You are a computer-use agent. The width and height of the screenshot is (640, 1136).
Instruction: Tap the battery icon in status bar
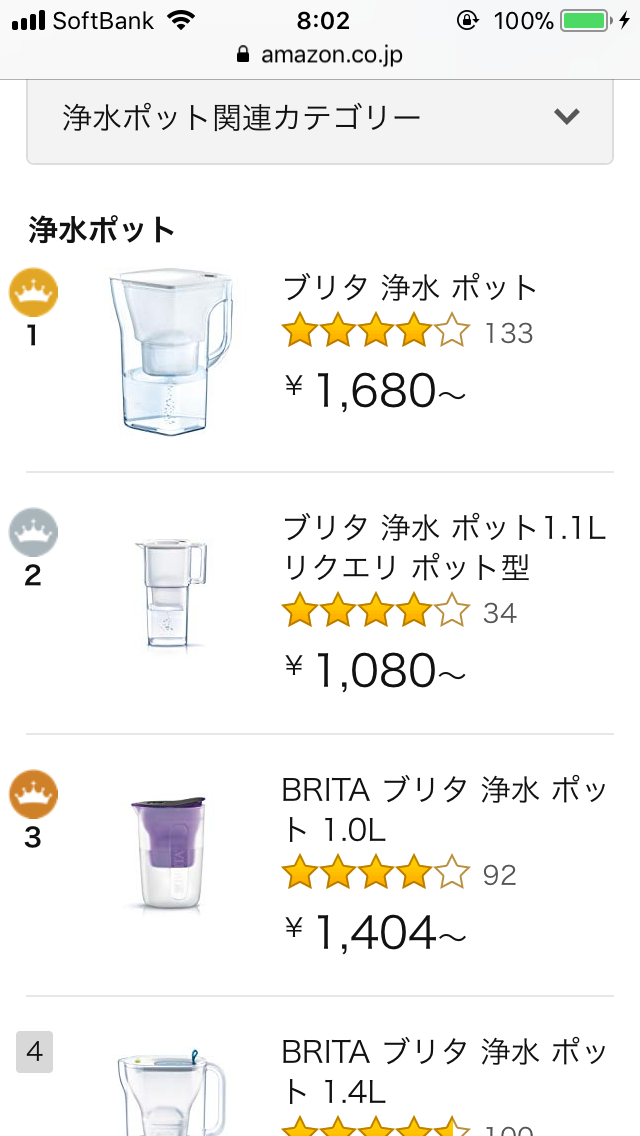[x=586, y=20]
